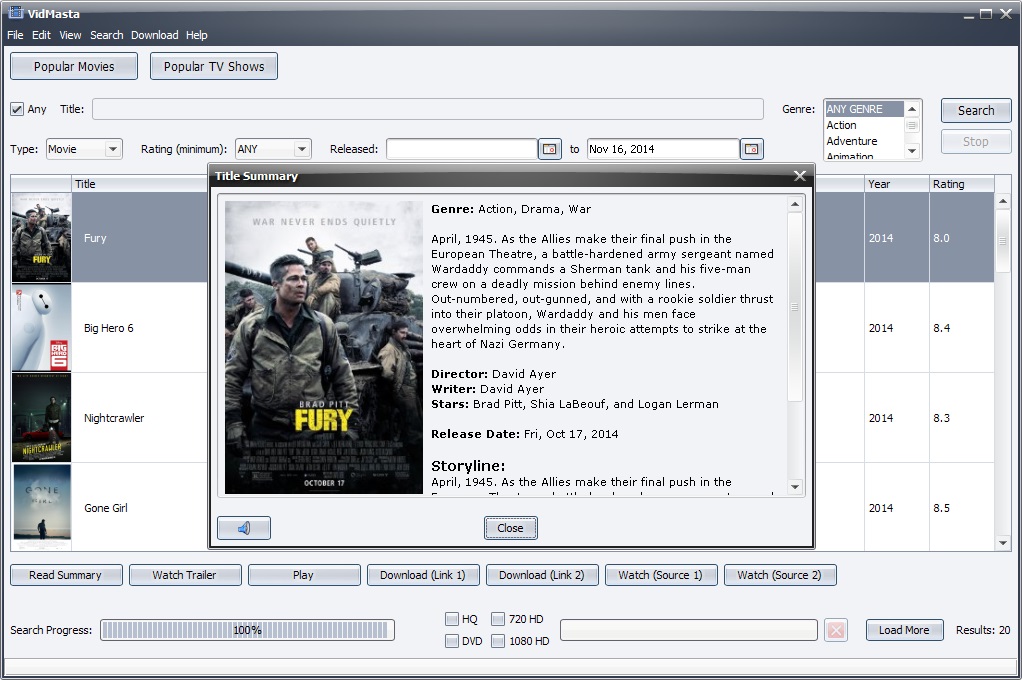Image resolution: width=1022 pixels, height=680 pixels.
Task: Open the File menu
Action: click(15, 35)
